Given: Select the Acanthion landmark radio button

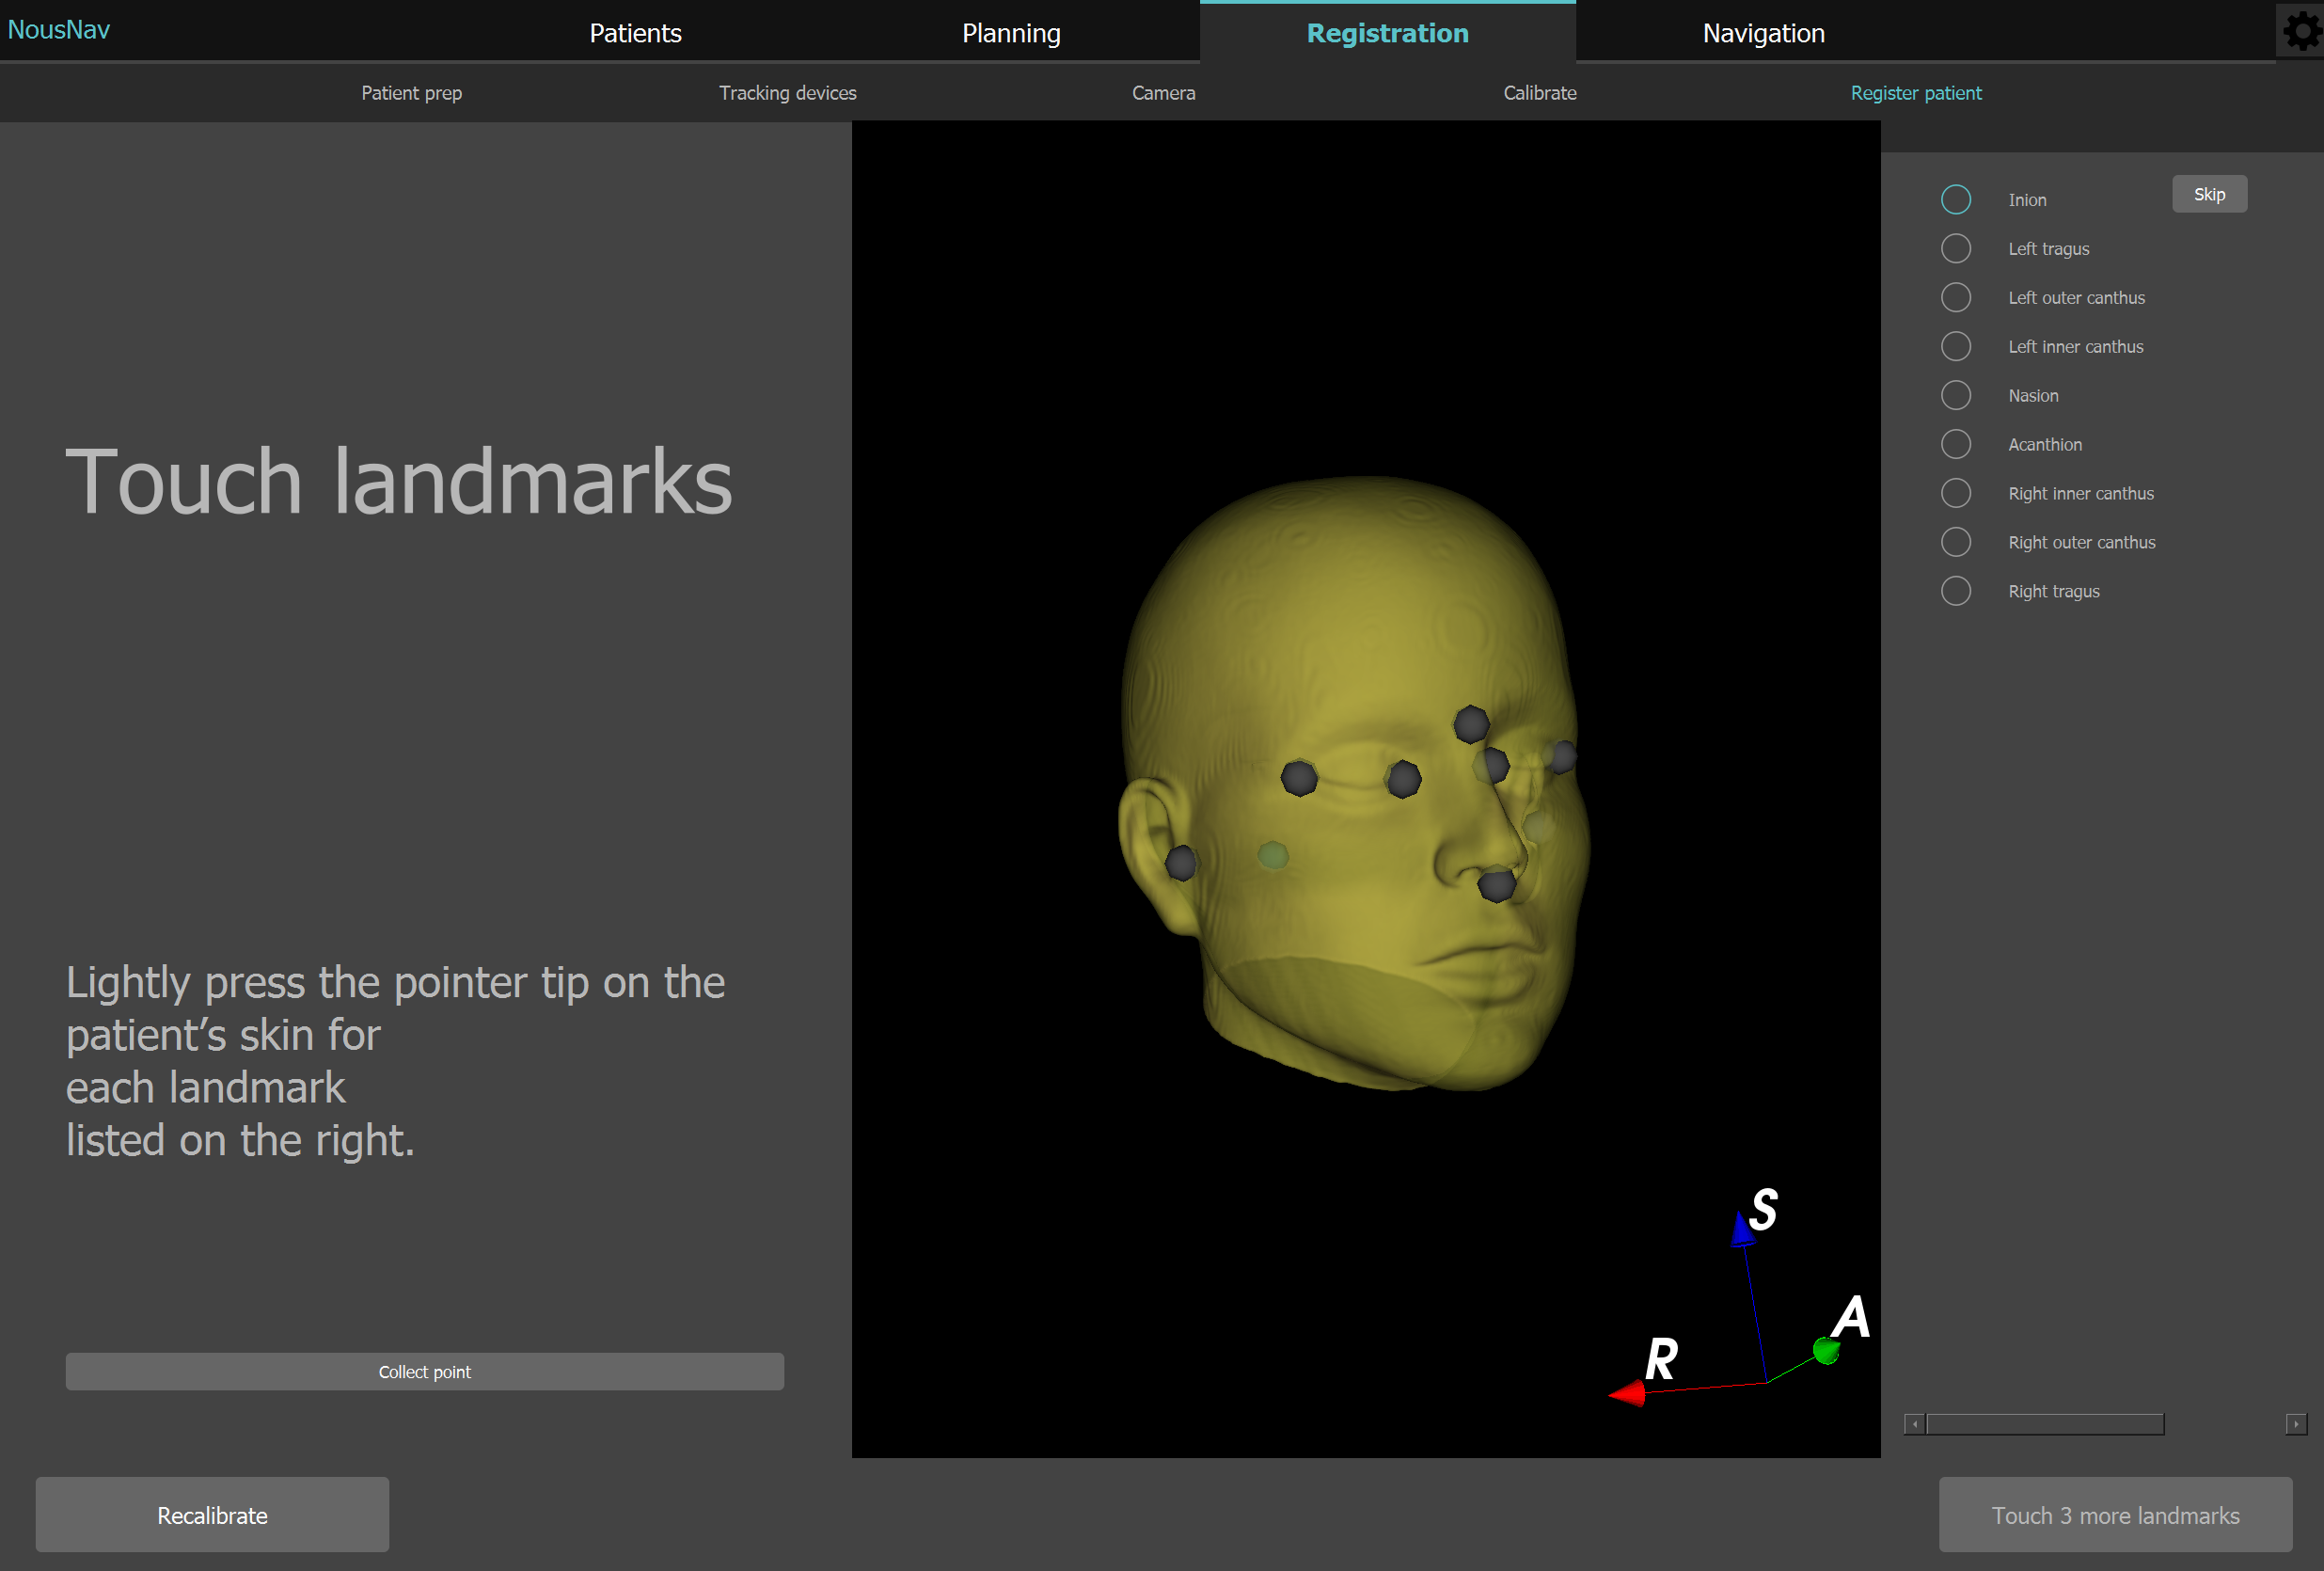Looking at the screenshot, I should click(1956, 444).
